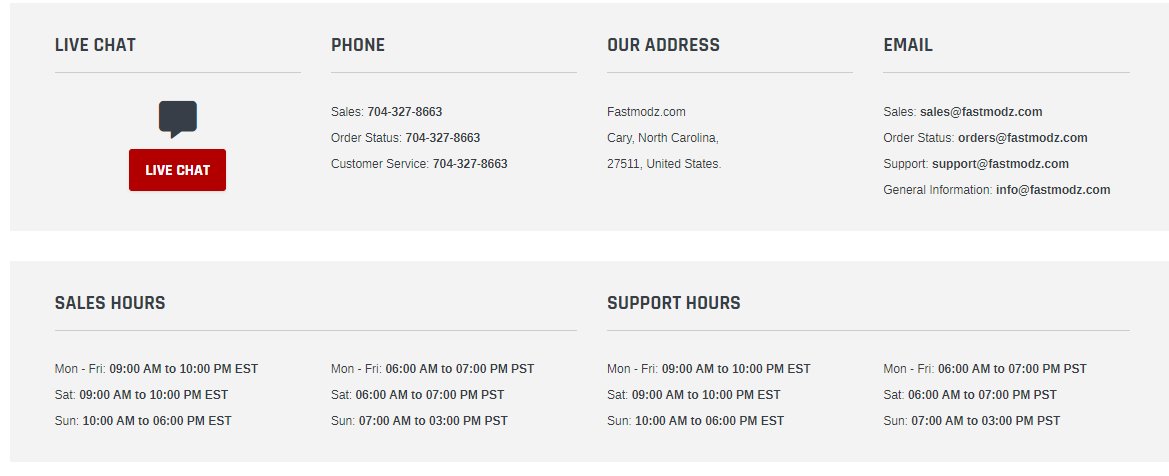Image resolution: width=1169 pixels, height=476 pixels.
Task: Click the Customer Service phone number
Action: [470, 164]
